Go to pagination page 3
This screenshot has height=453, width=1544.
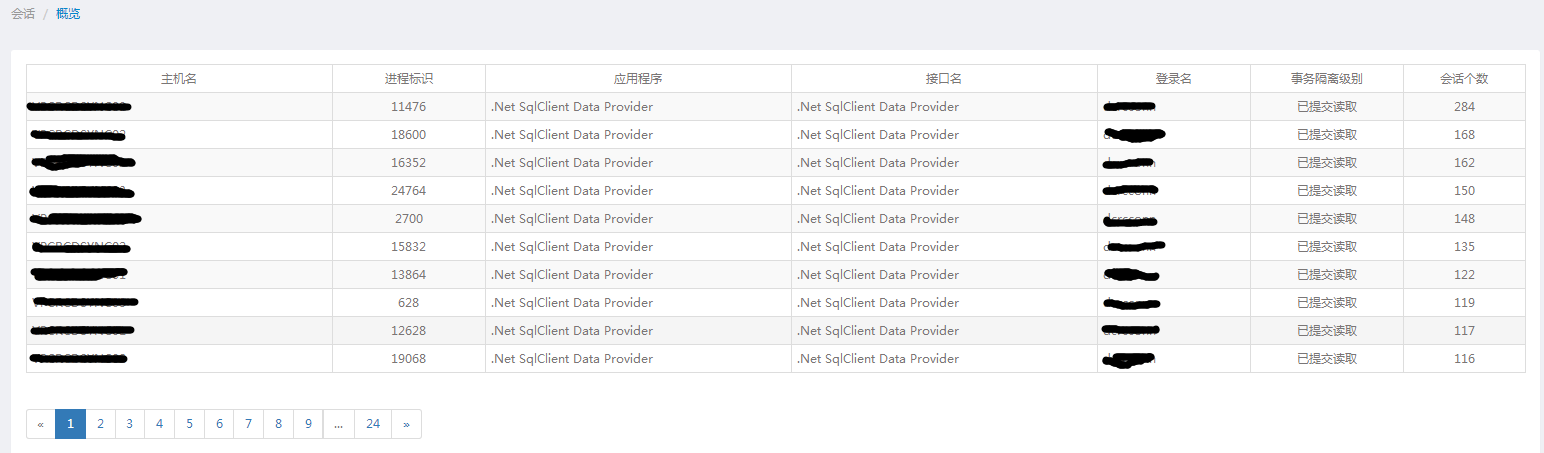[x=130, y=424]
